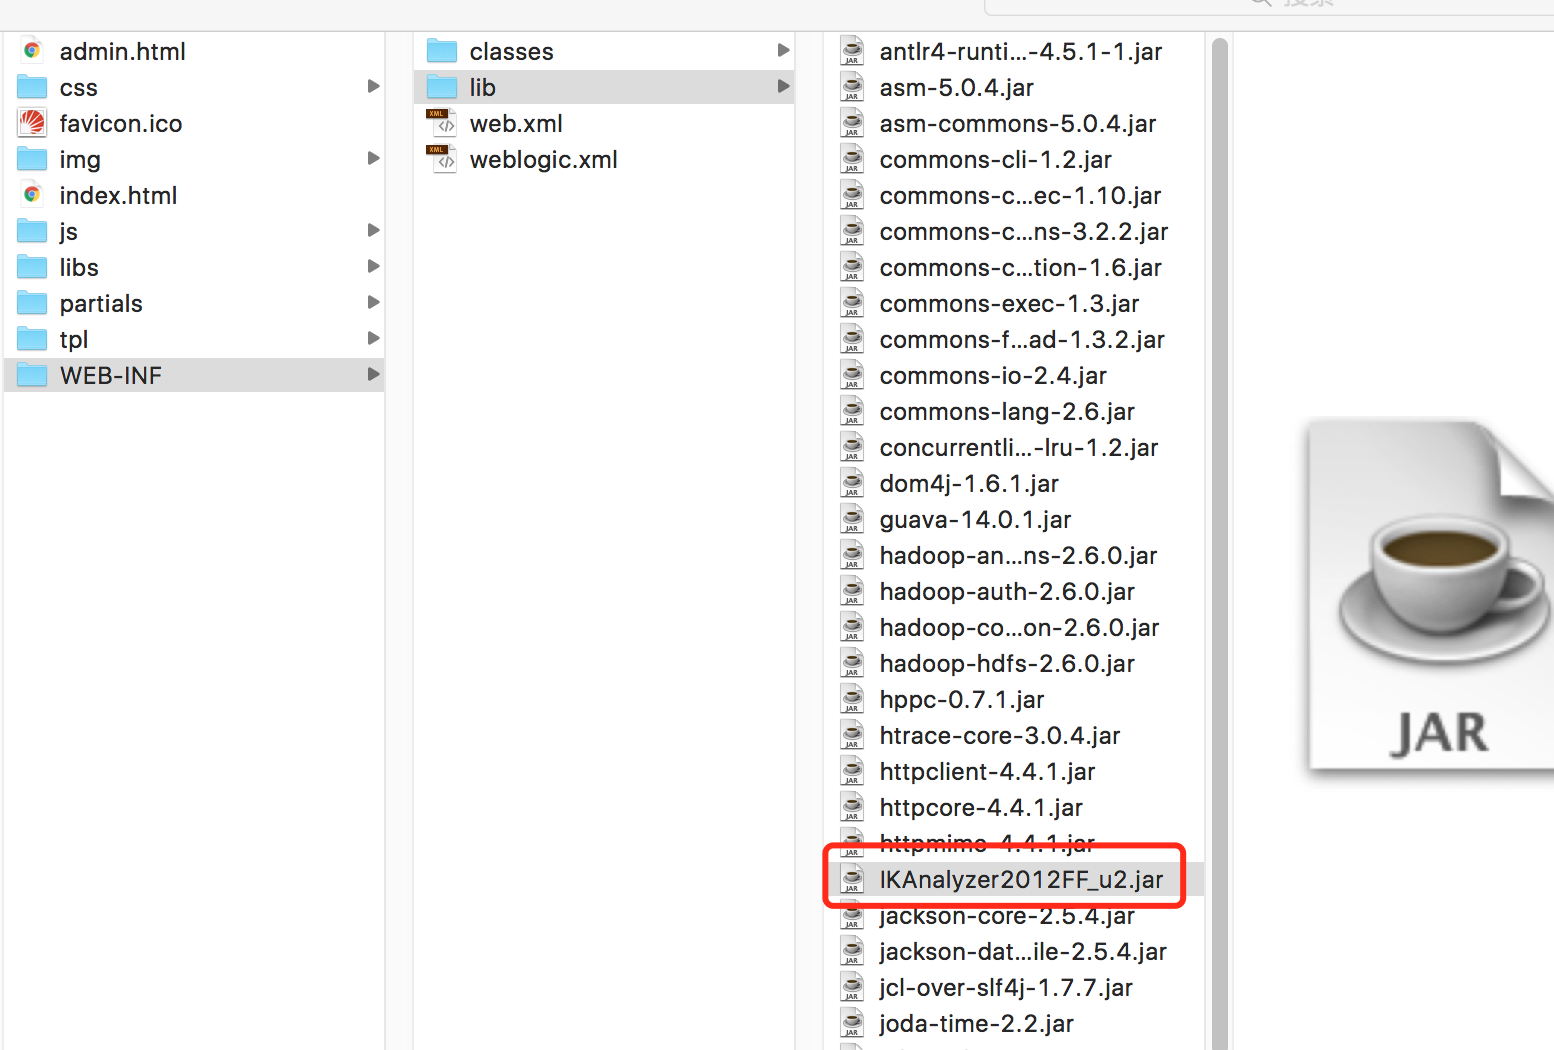Click the JAR icon for antlr4-runtime jar
Viewport: 1554px width, 1050px height.
pos(852,51)
